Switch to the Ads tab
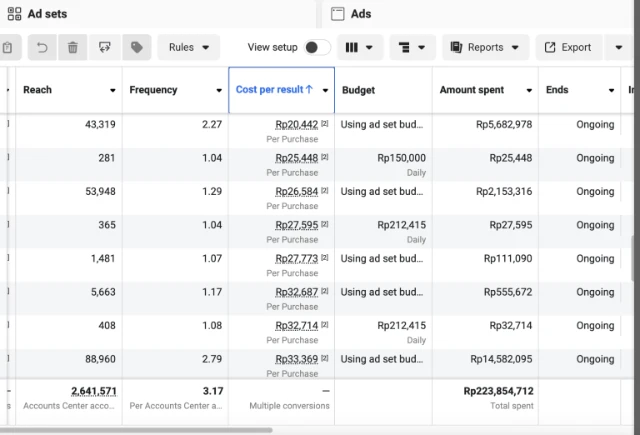This screenshot has height=435, width=640. [x=361, y=14]
